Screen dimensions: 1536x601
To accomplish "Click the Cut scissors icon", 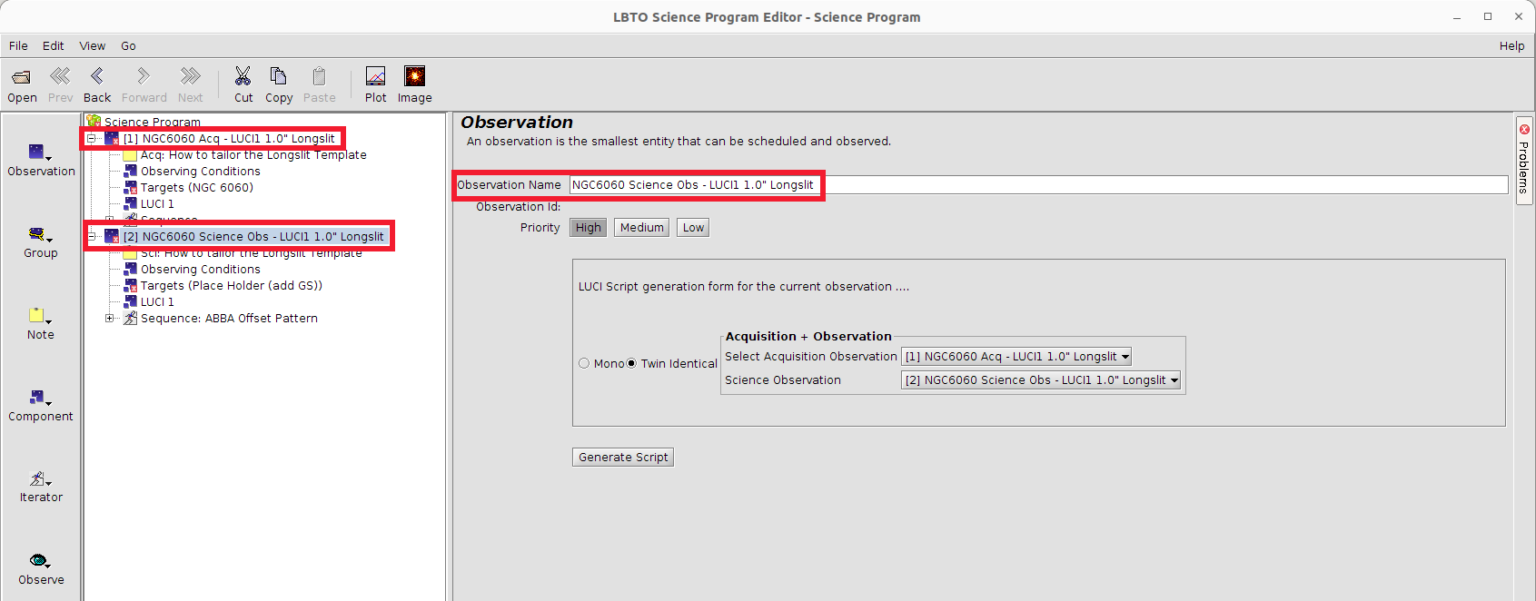I will coord(243,78).
